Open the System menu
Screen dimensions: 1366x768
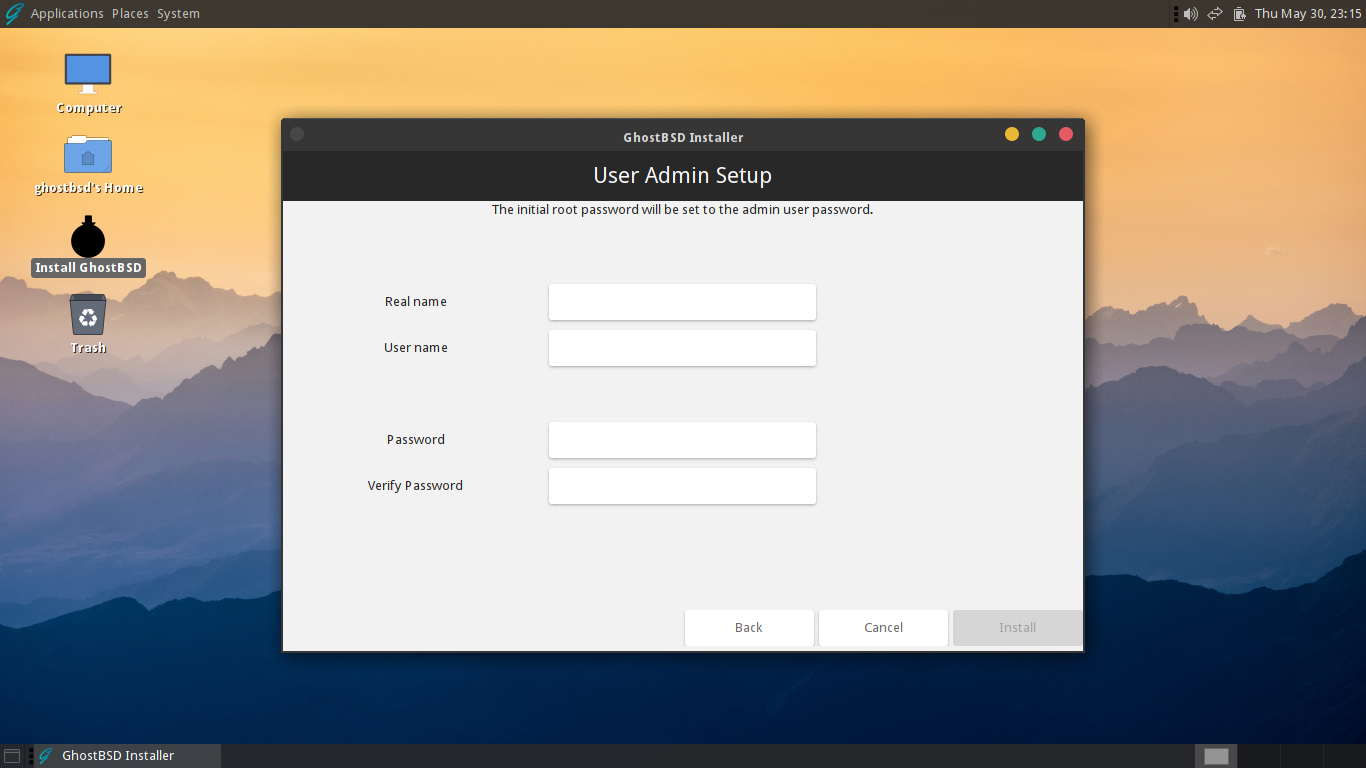tap(178, 14)
